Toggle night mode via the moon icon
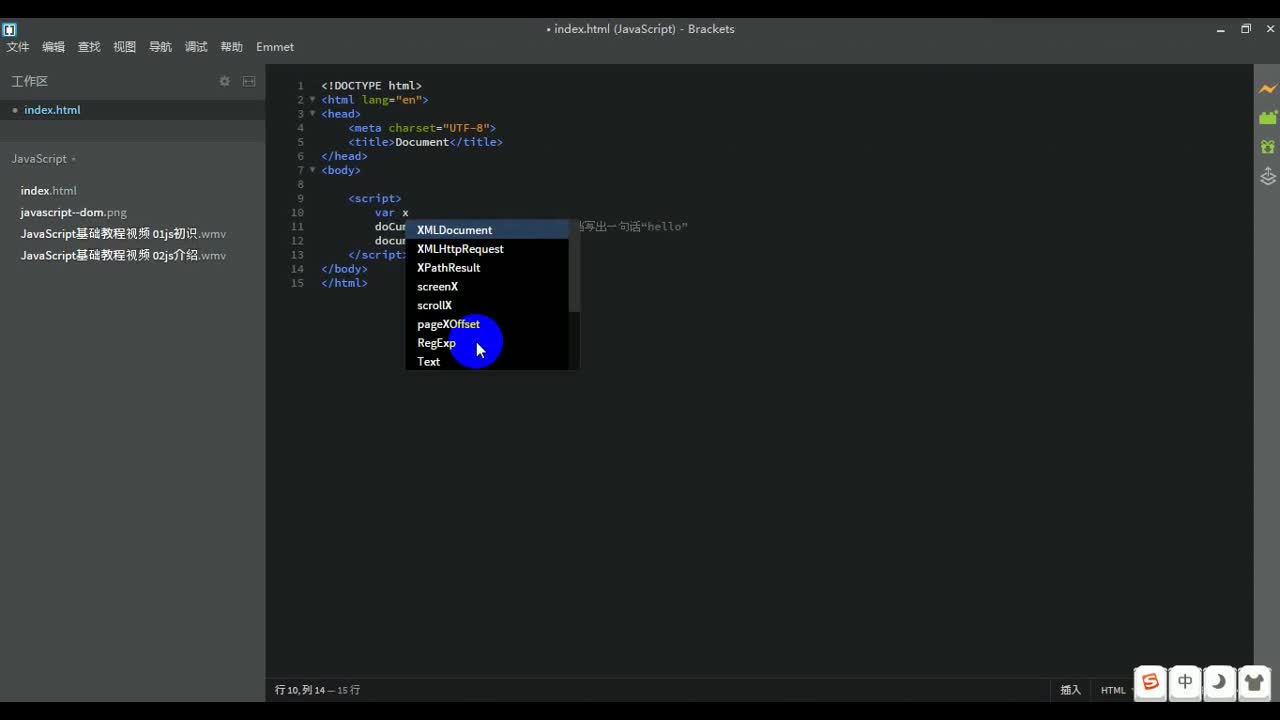Viewport: 1280px width, 720px height. pyautogui.click(x=1219, y=682)
